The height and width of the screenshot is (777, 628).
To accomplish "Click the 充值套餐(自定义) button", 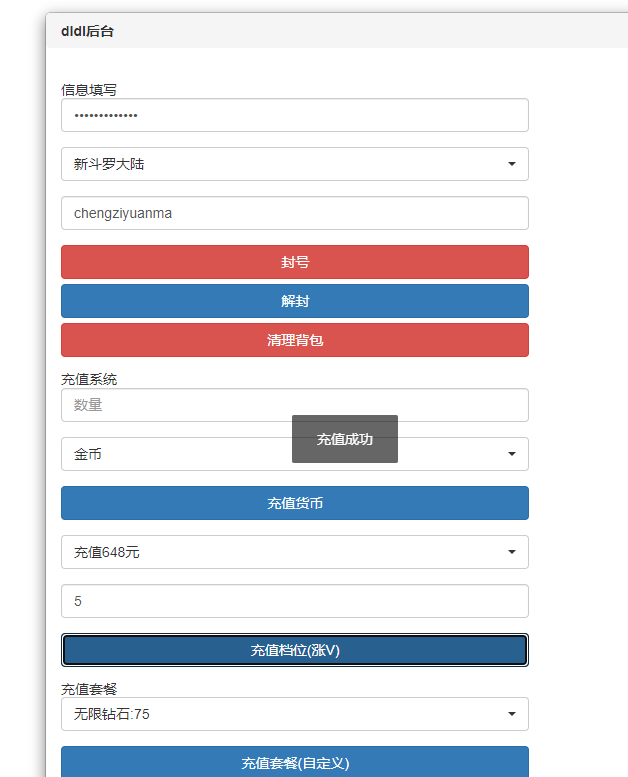I will [x=294, y=763].
